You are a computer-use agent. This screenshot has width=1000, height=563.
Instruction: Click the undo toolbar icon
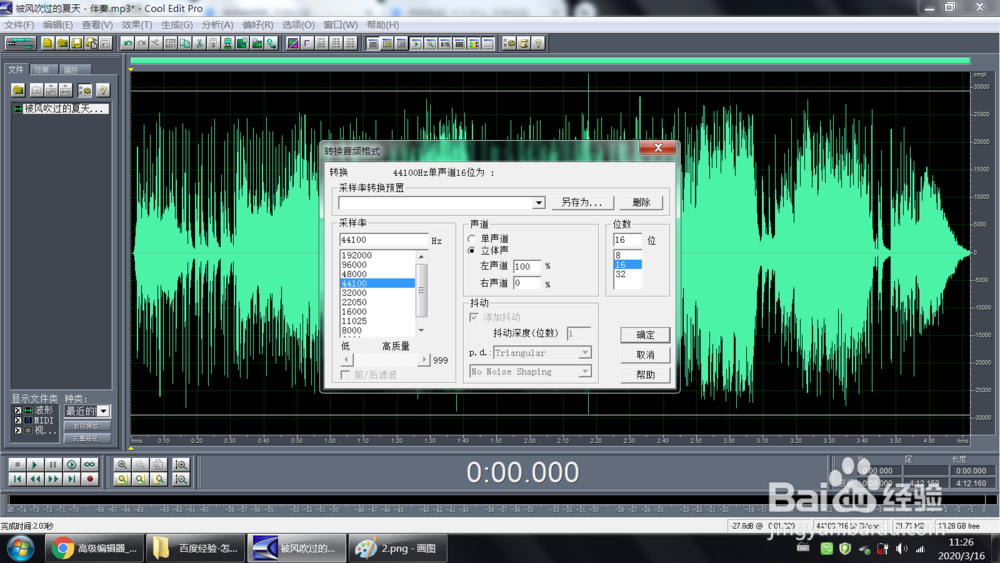click(x=128, y=43)
